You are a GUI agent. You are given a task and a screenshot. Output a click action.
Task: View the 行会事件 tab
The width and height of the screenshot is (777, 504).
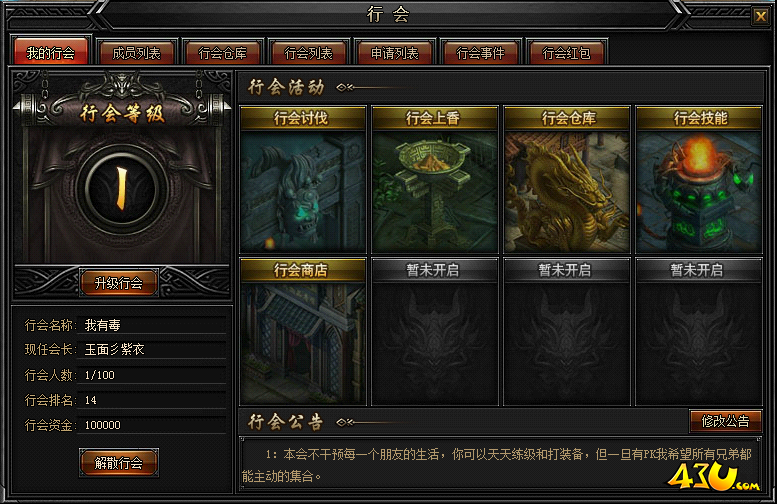tap(481, 53)
